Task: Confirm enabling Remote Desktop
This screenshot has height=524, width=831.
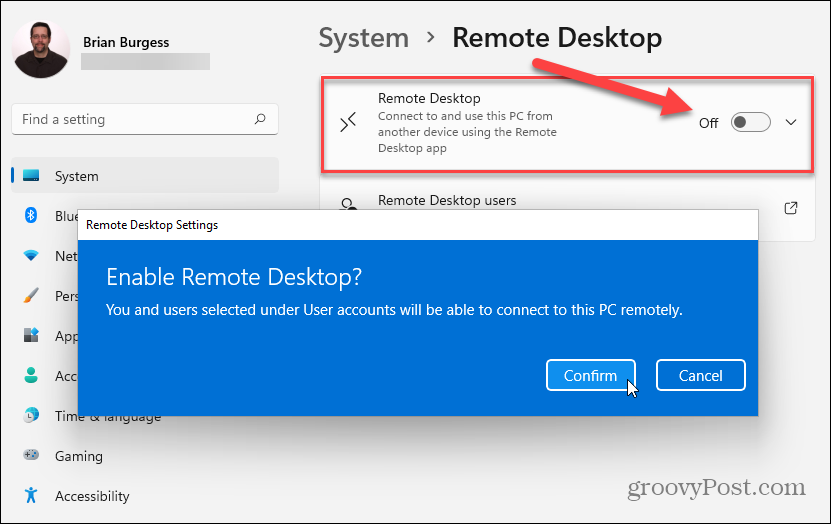Action: pos(590,376)
